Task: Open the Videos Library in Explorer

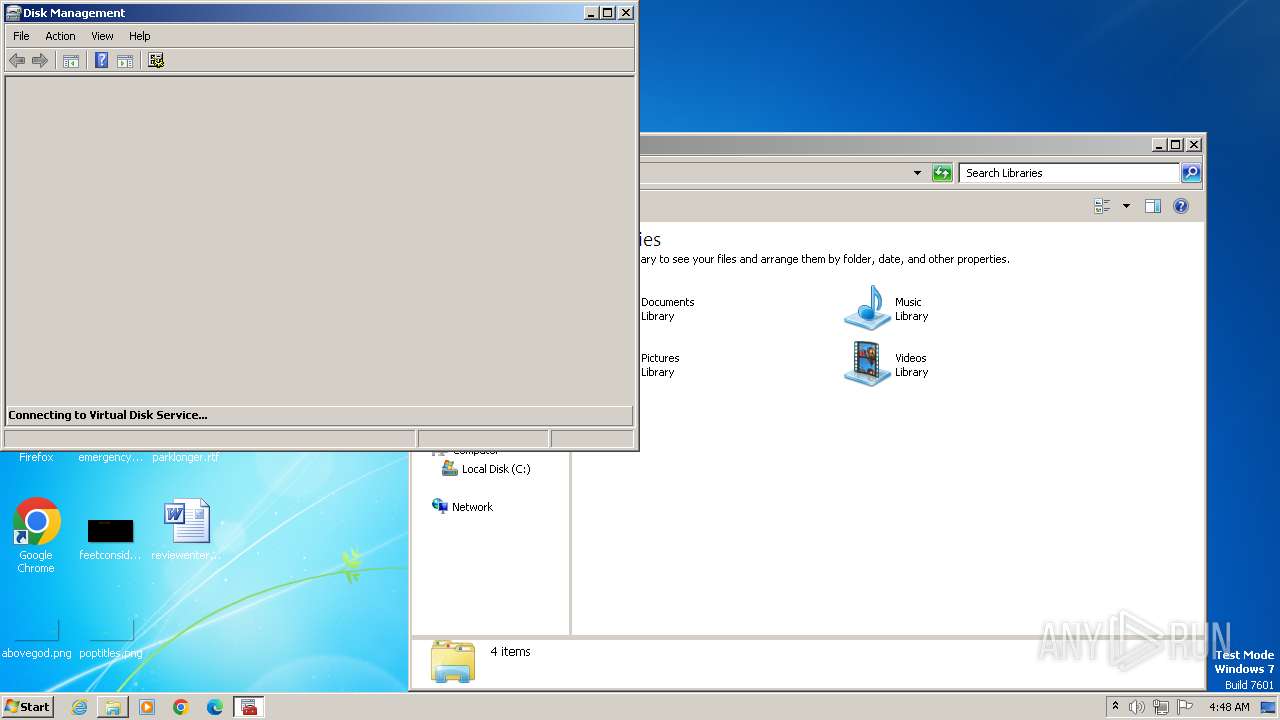Action: tap(886, 364)
